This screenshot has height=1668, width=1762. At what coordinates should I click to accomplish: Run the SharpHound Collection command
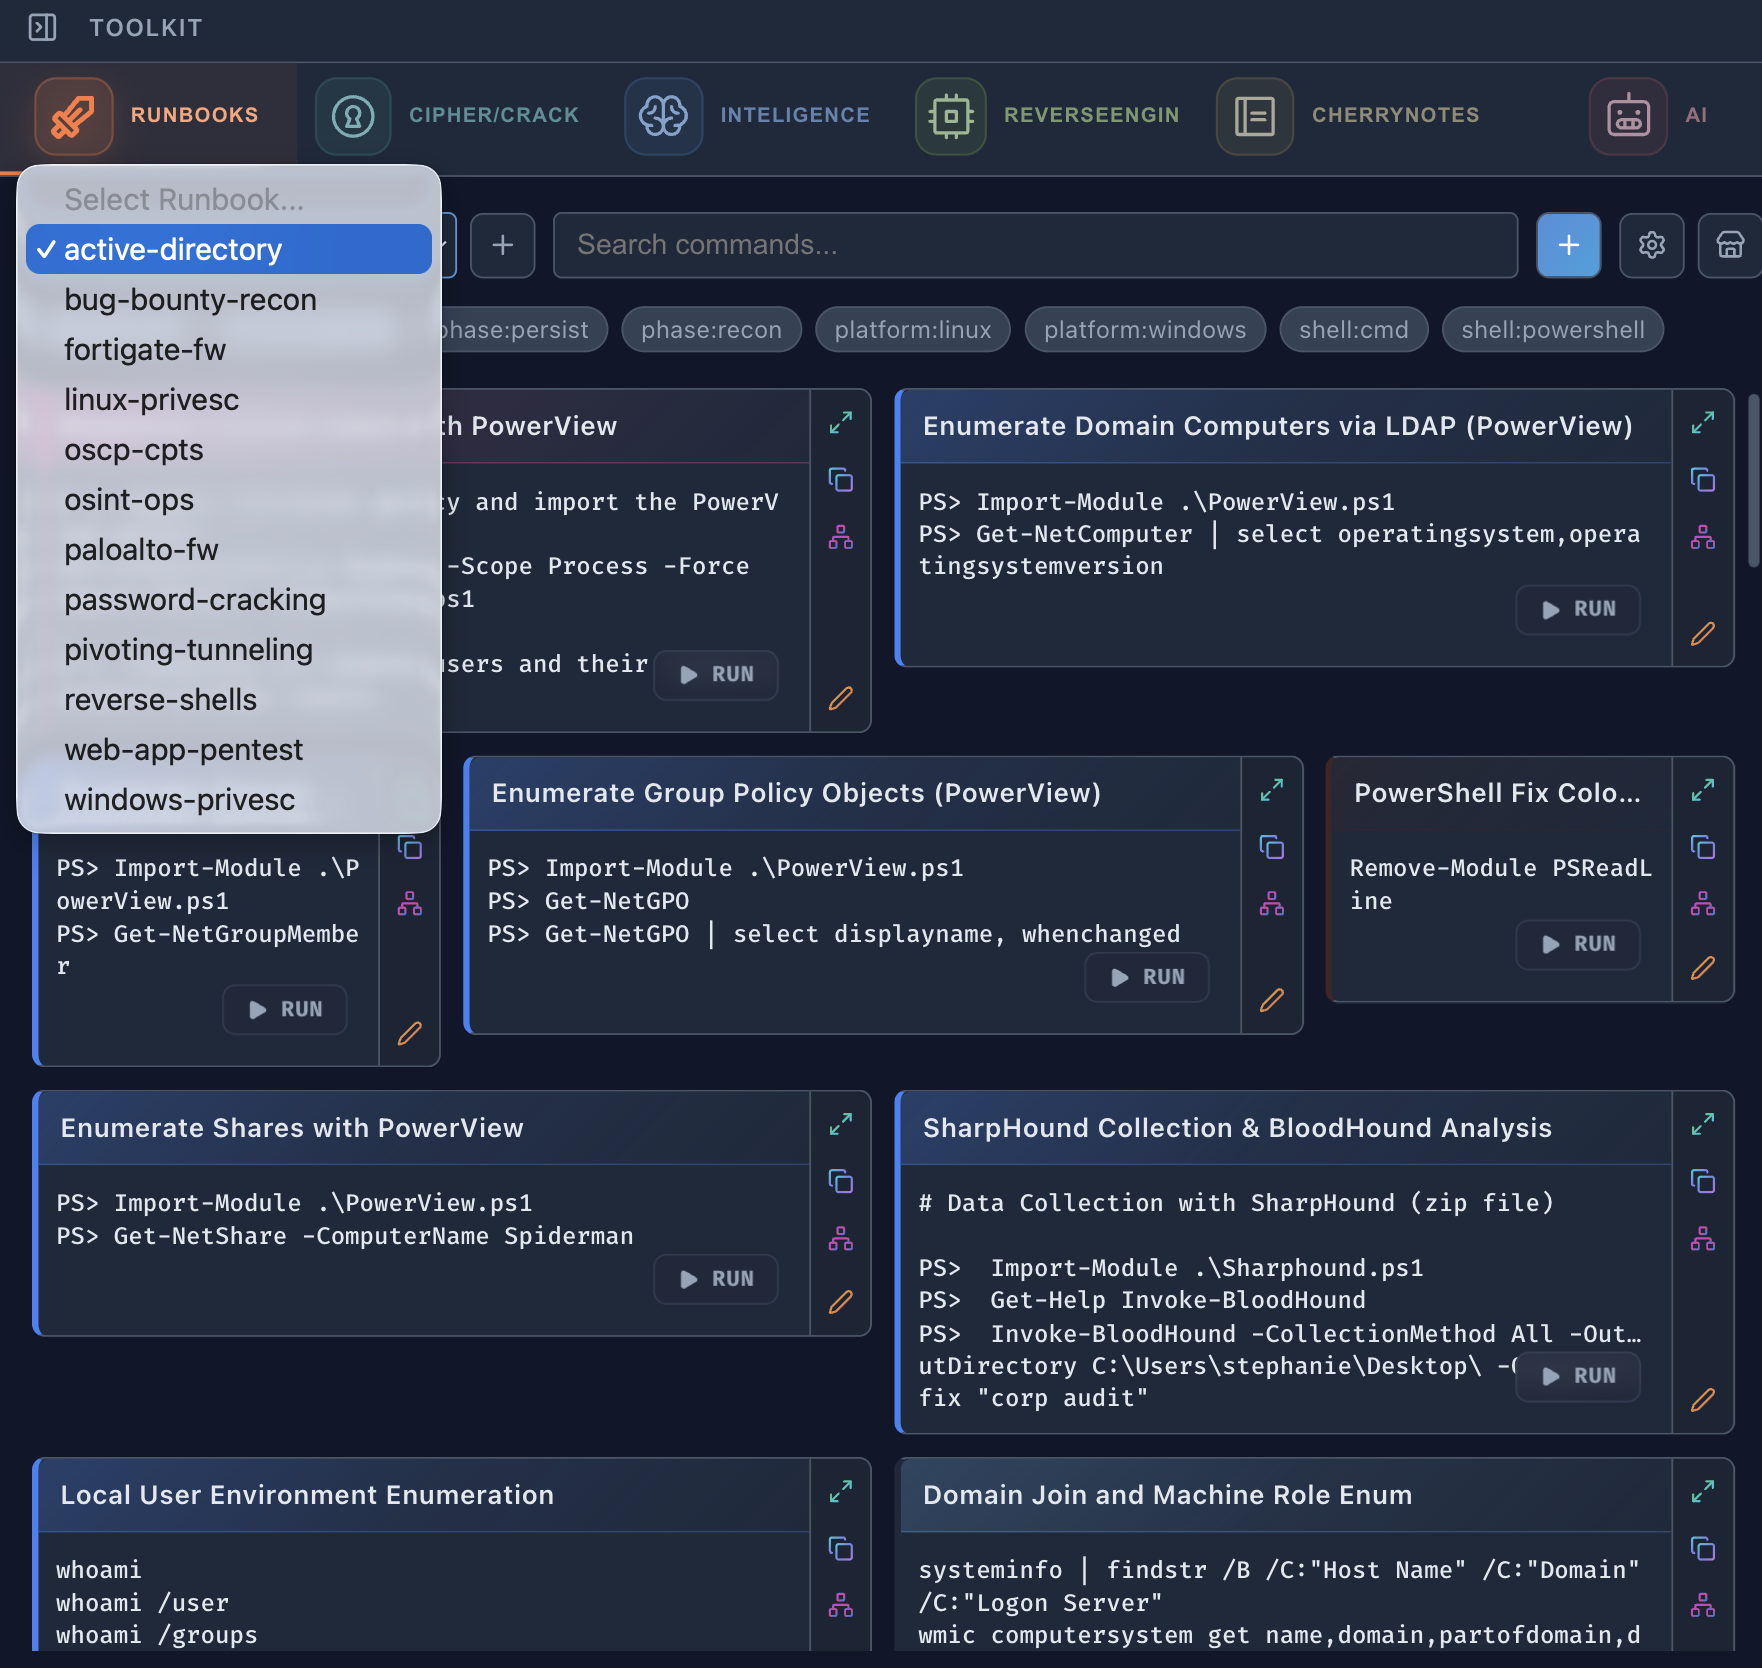click(x=1578, y=1376)
